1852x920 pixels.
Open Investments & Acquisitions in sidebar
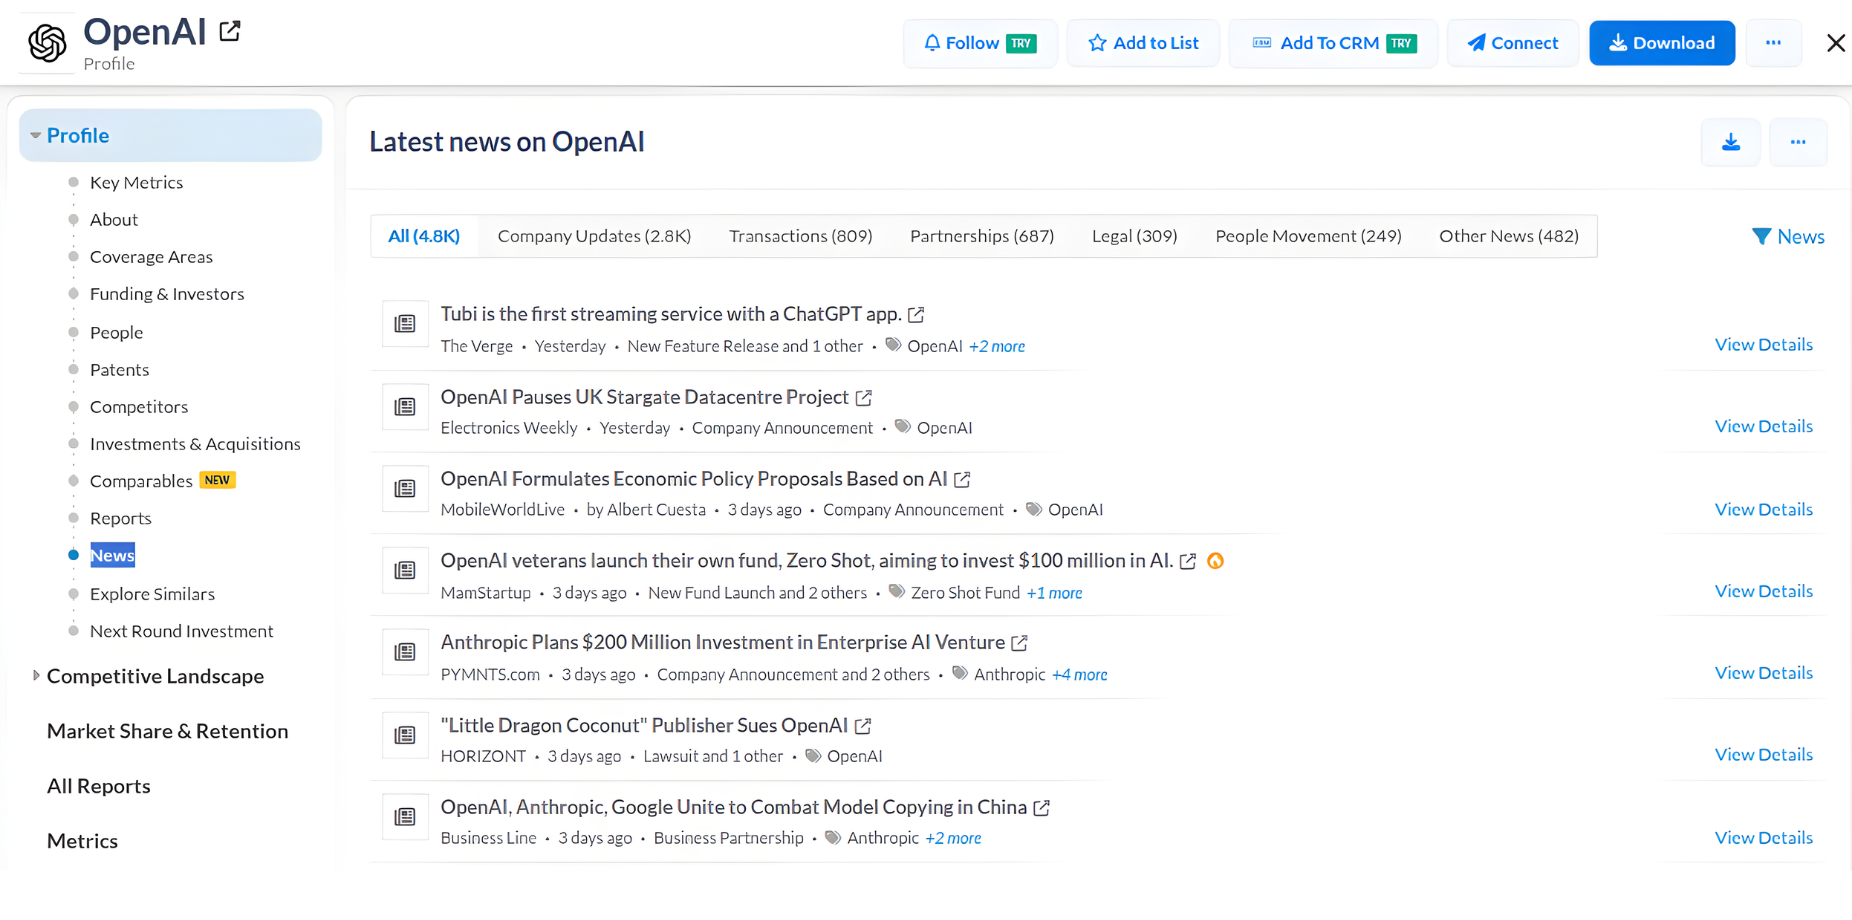point(195,444)
